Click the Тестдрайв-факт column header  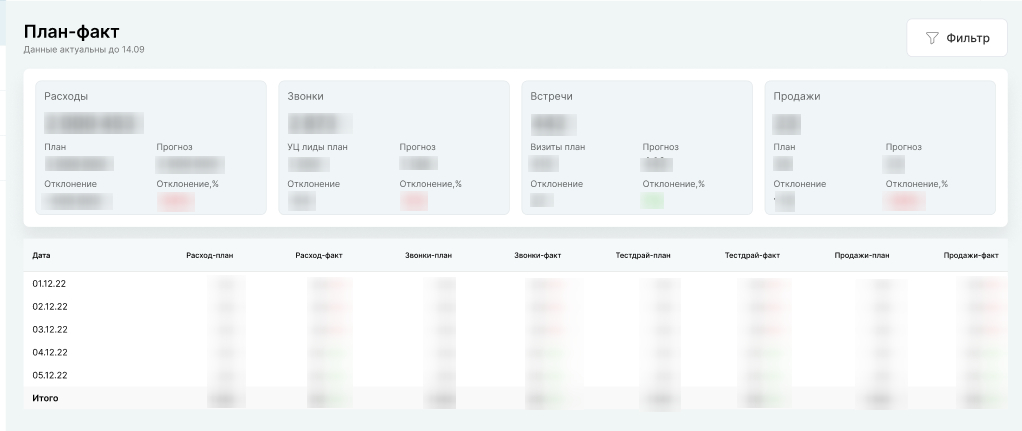(x=752, y=256)
